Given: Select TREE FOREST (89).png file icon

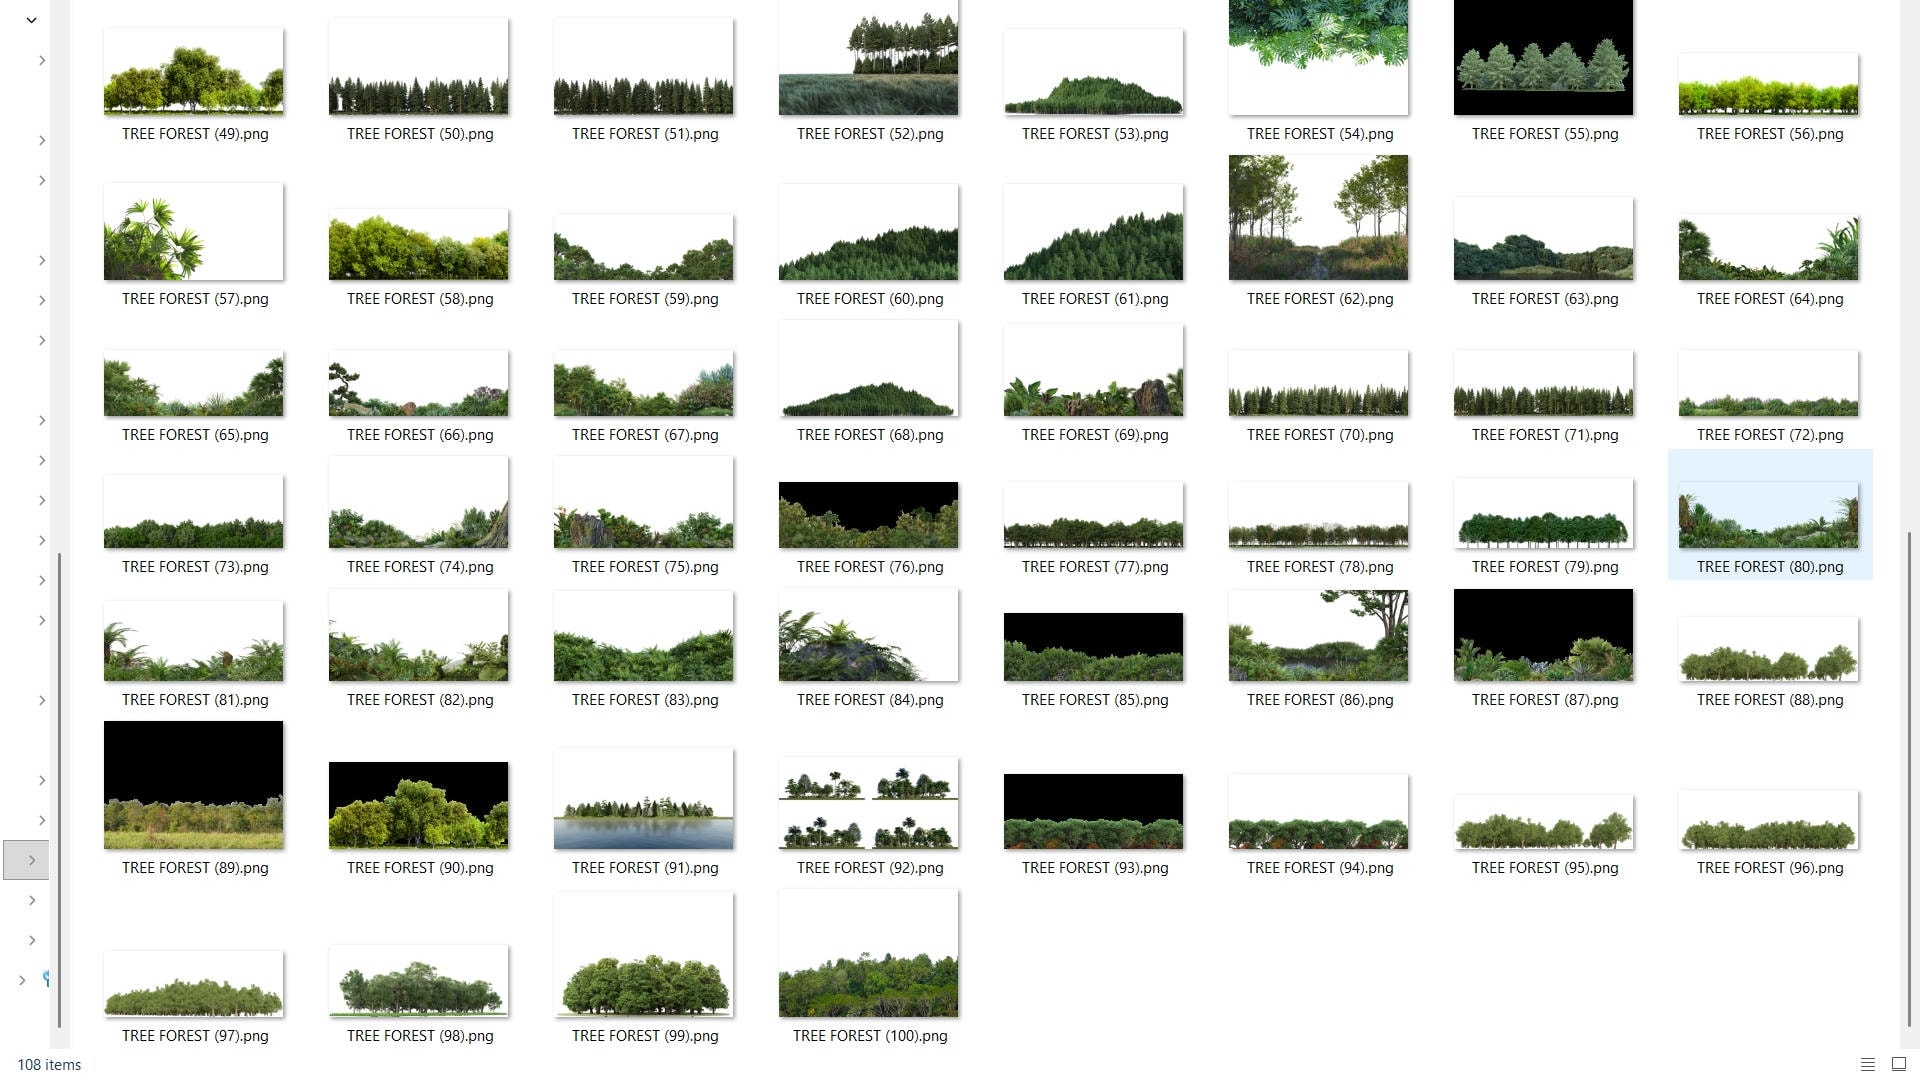Looking at the screenshot, I should [193, 785].
